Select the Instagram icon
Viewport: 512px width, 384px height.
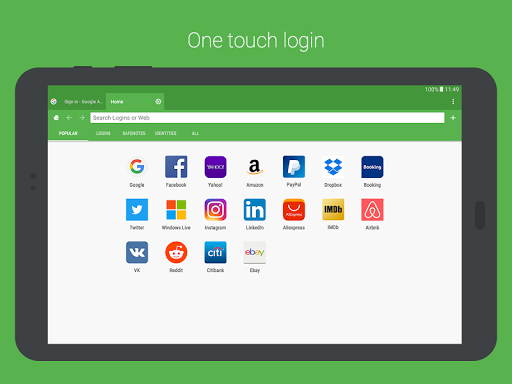(215, 210)
